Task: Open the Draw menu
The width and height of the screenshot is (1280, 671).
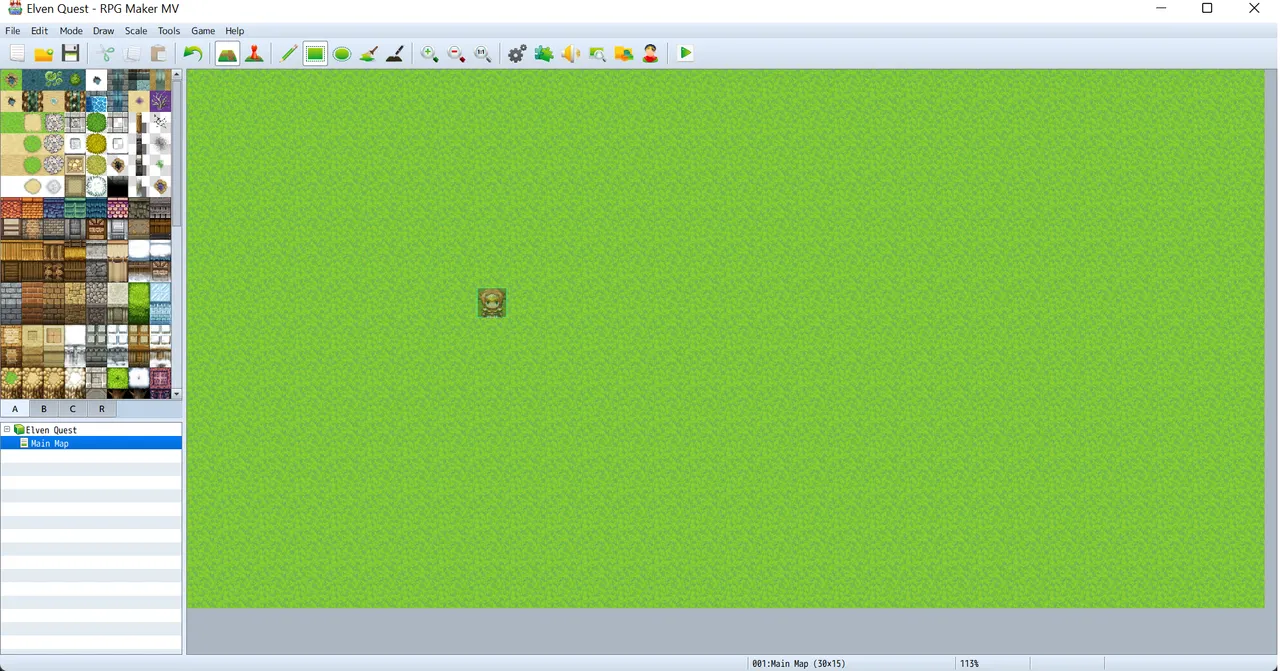Action: 104,31
